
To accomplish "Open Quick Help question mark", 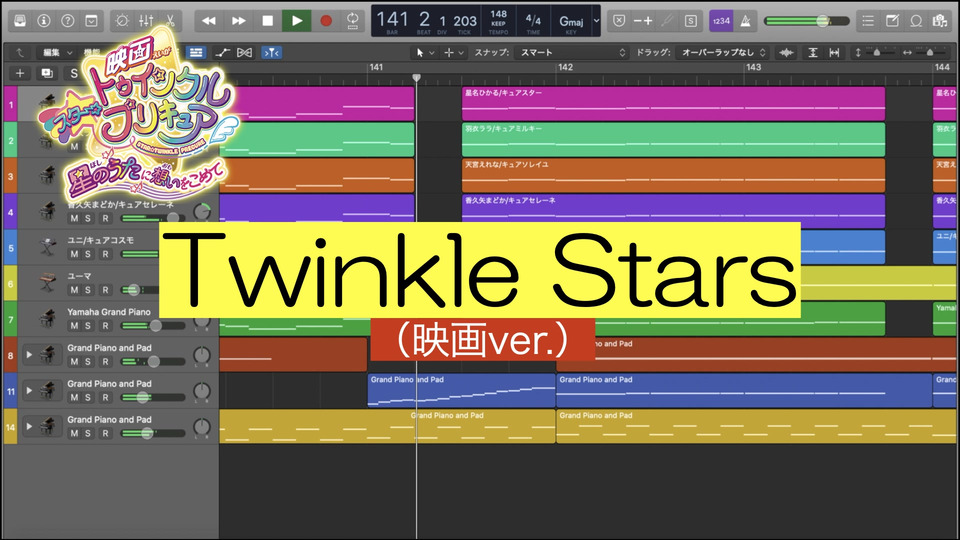I will [67, 21].
